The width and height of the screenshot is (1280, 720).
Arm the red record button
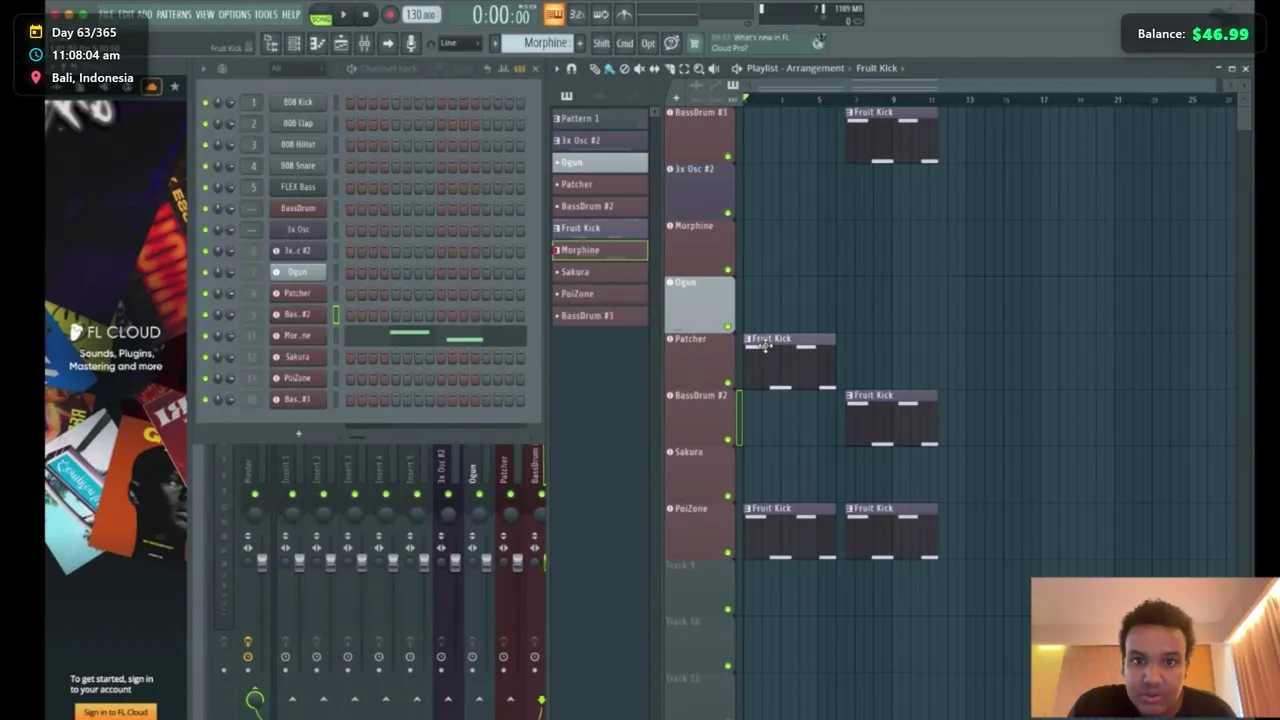[390, 15]
